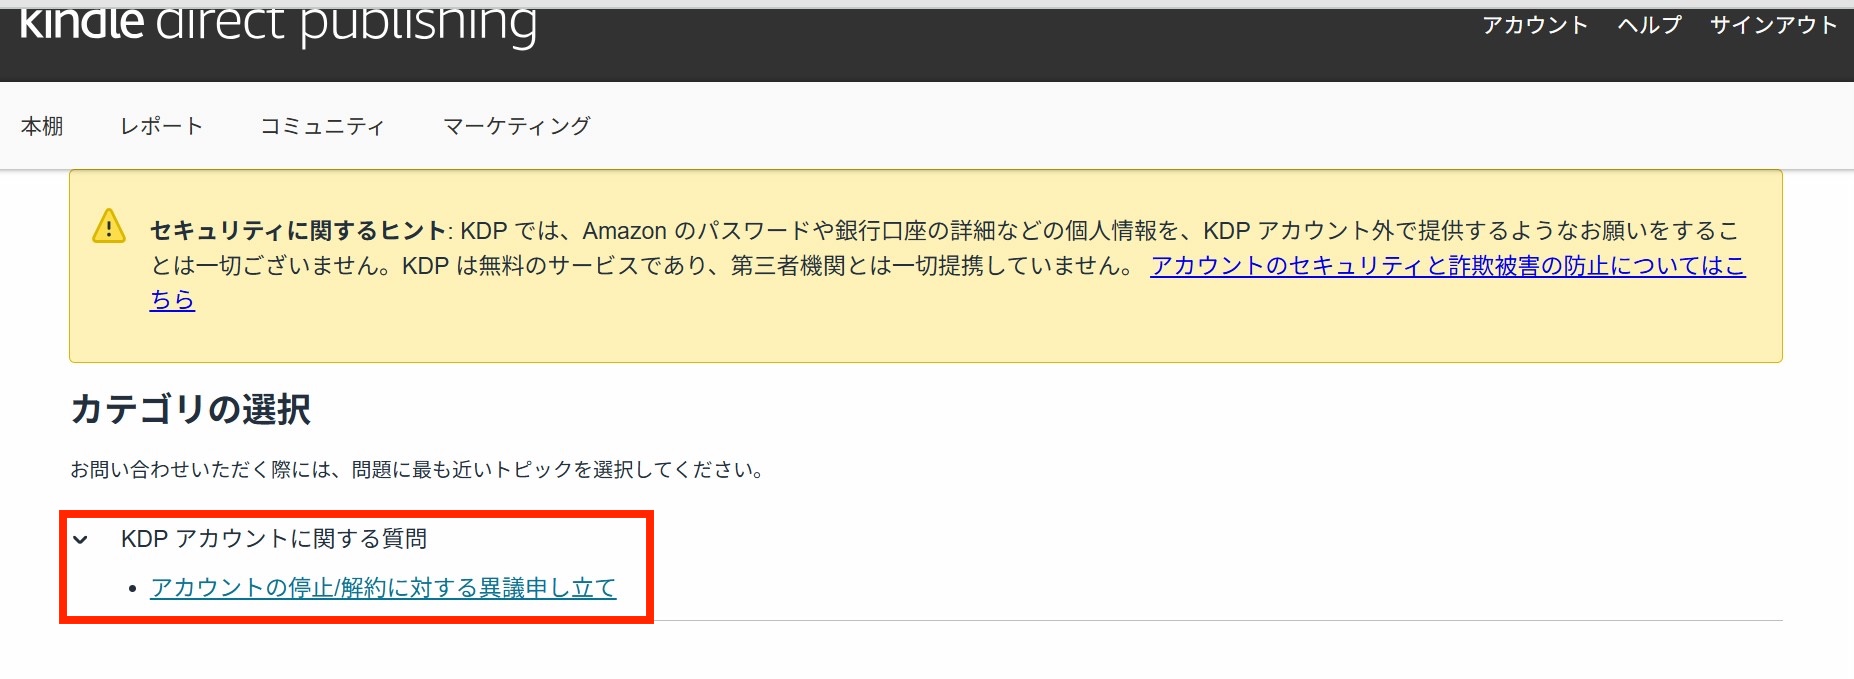Switch to the レポート tab

(161, 126)
